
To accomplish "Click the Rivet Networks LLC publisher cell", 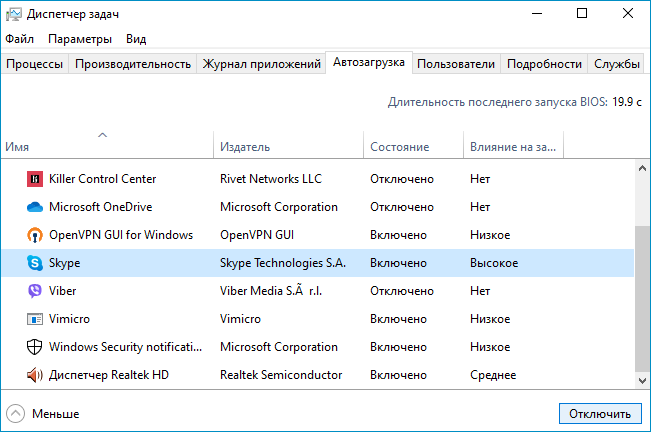I will (x=271, y=179).
